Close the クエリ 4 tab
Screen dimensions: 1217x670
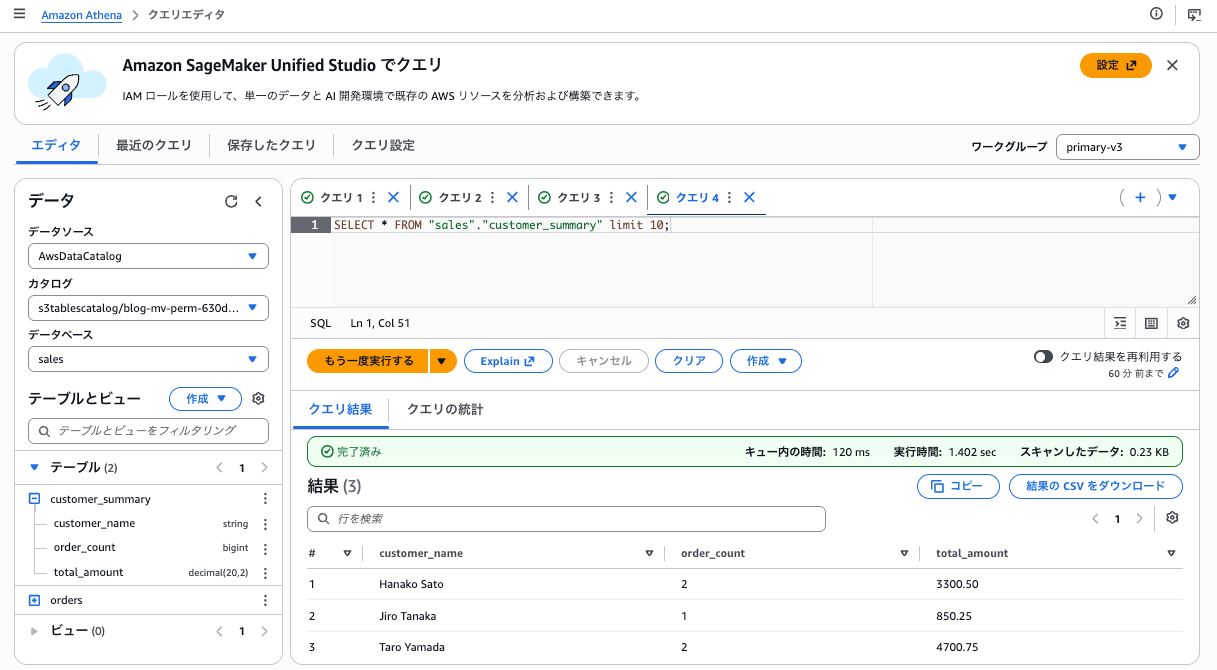(x=749, y=198)
